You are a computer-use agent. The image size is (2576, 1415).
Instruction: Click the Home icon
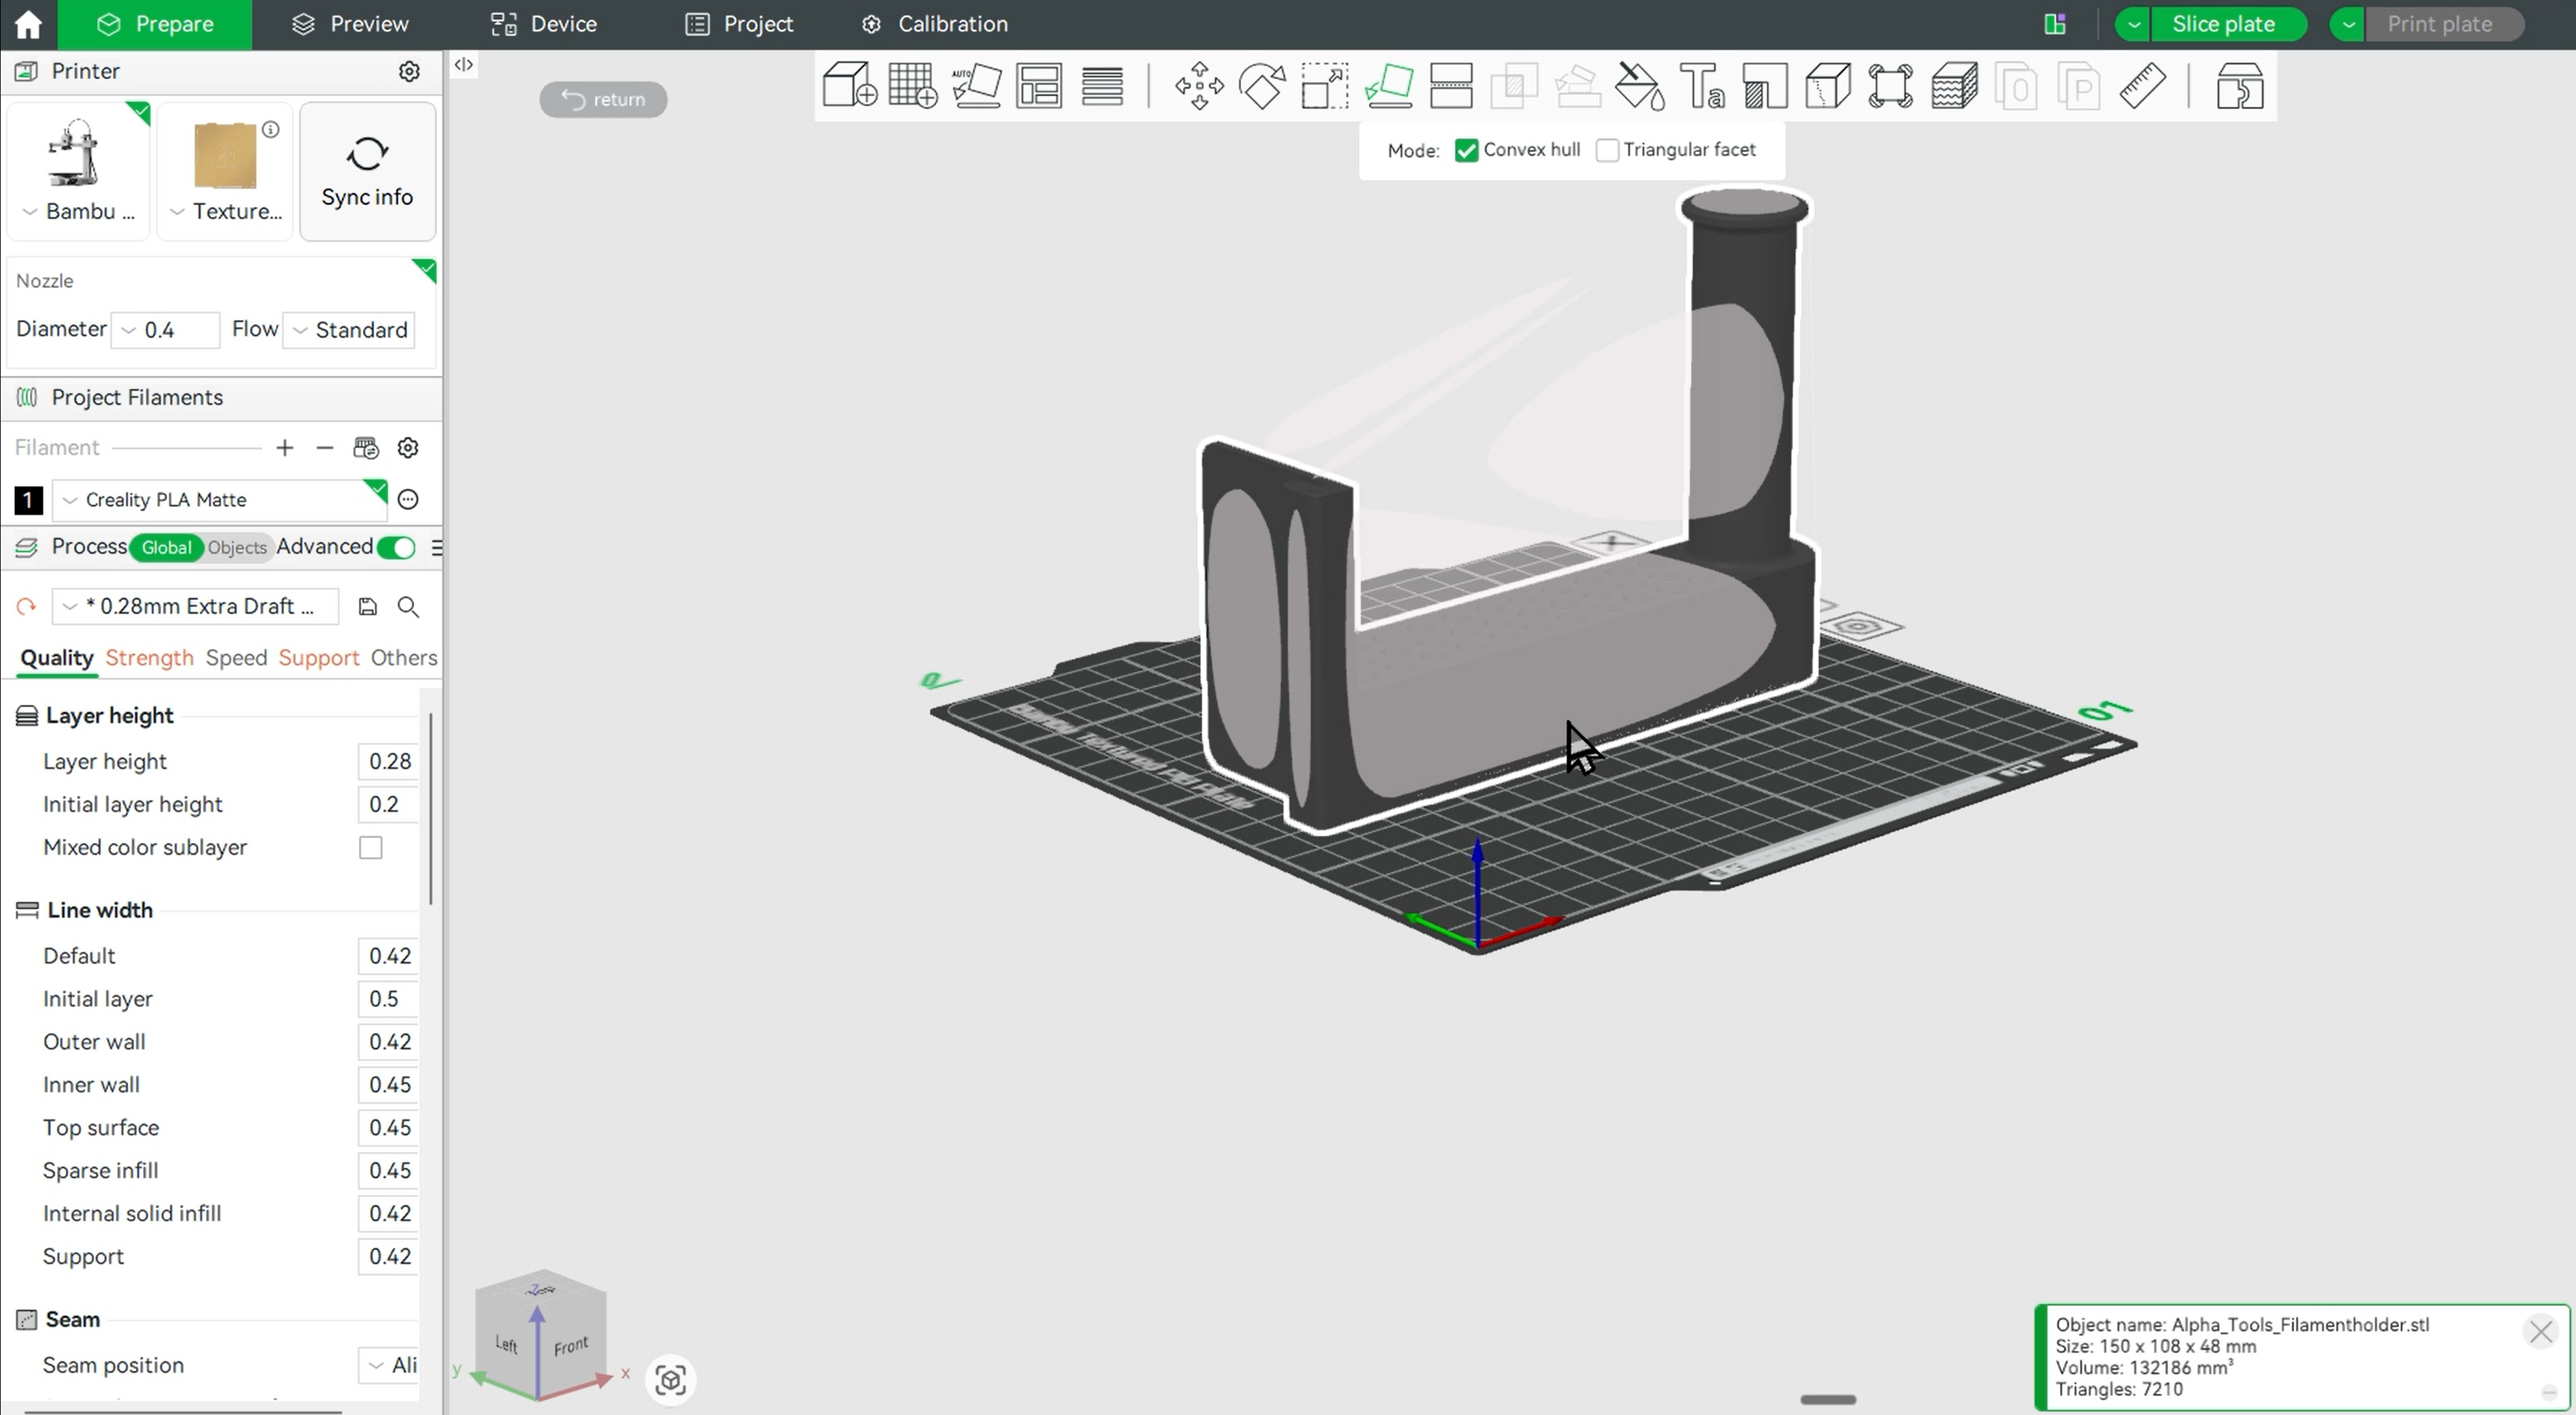pyautogui.click(x=28, y=24)
